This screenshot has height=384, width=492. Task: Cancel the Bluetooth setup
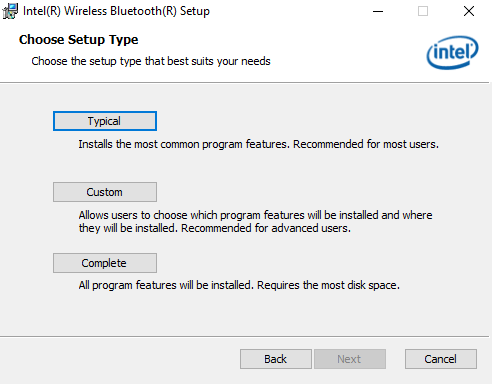441,359
